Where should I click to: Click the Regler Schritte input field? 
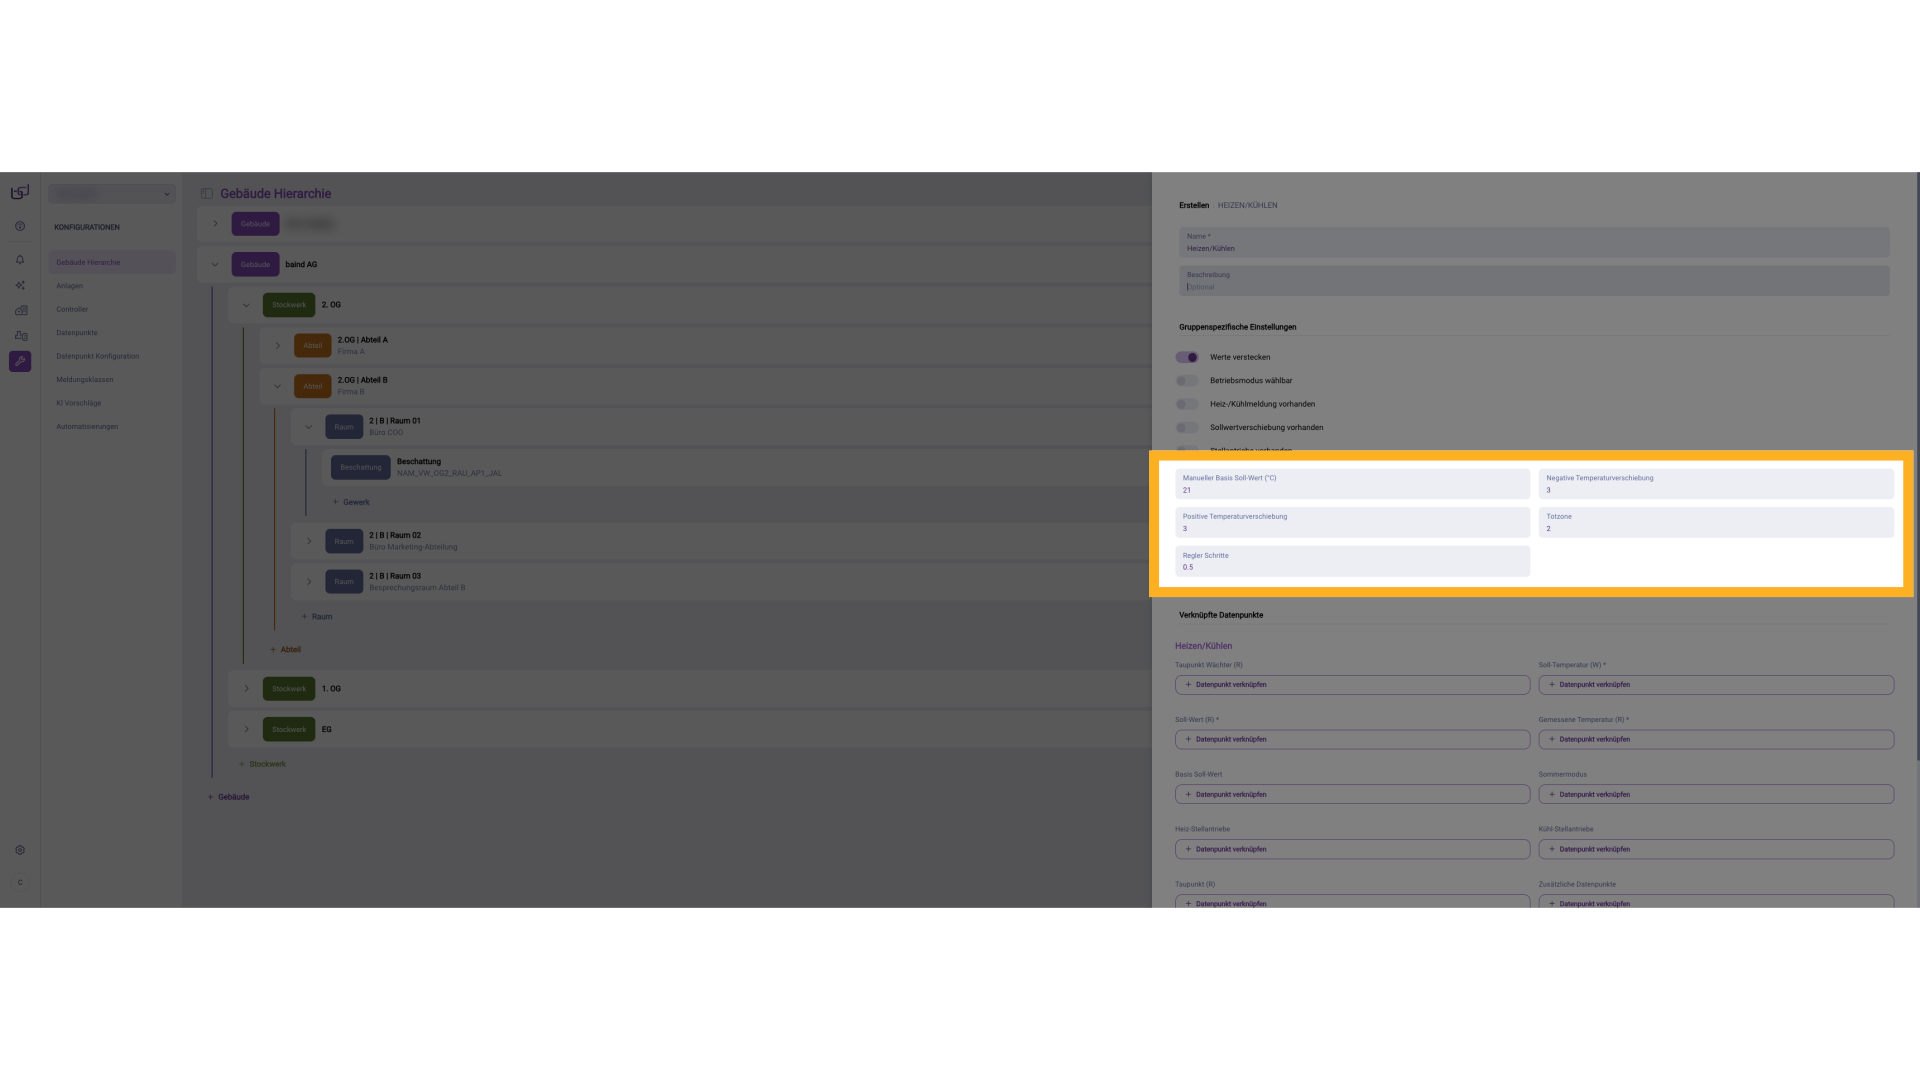point(1352,562)
